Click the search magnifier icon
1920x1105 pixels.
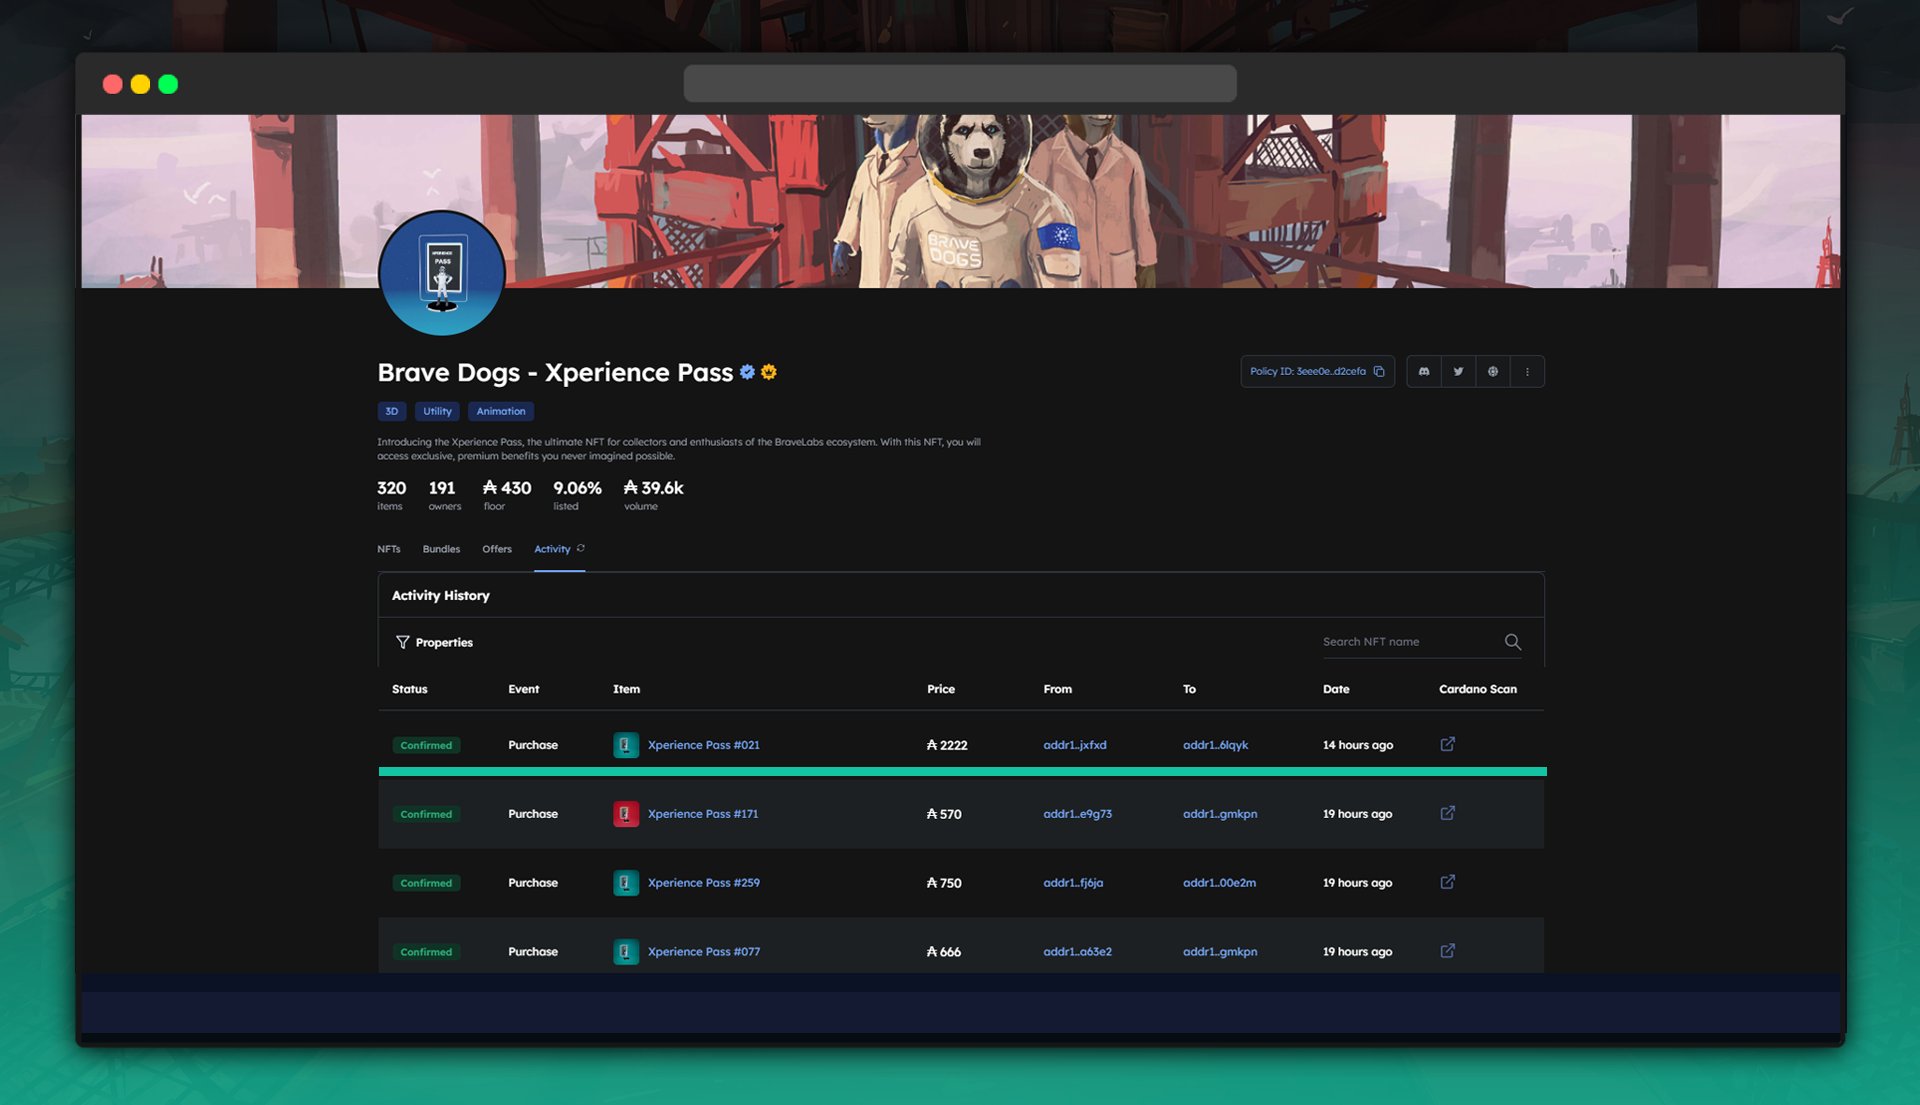click(1512, 642)
